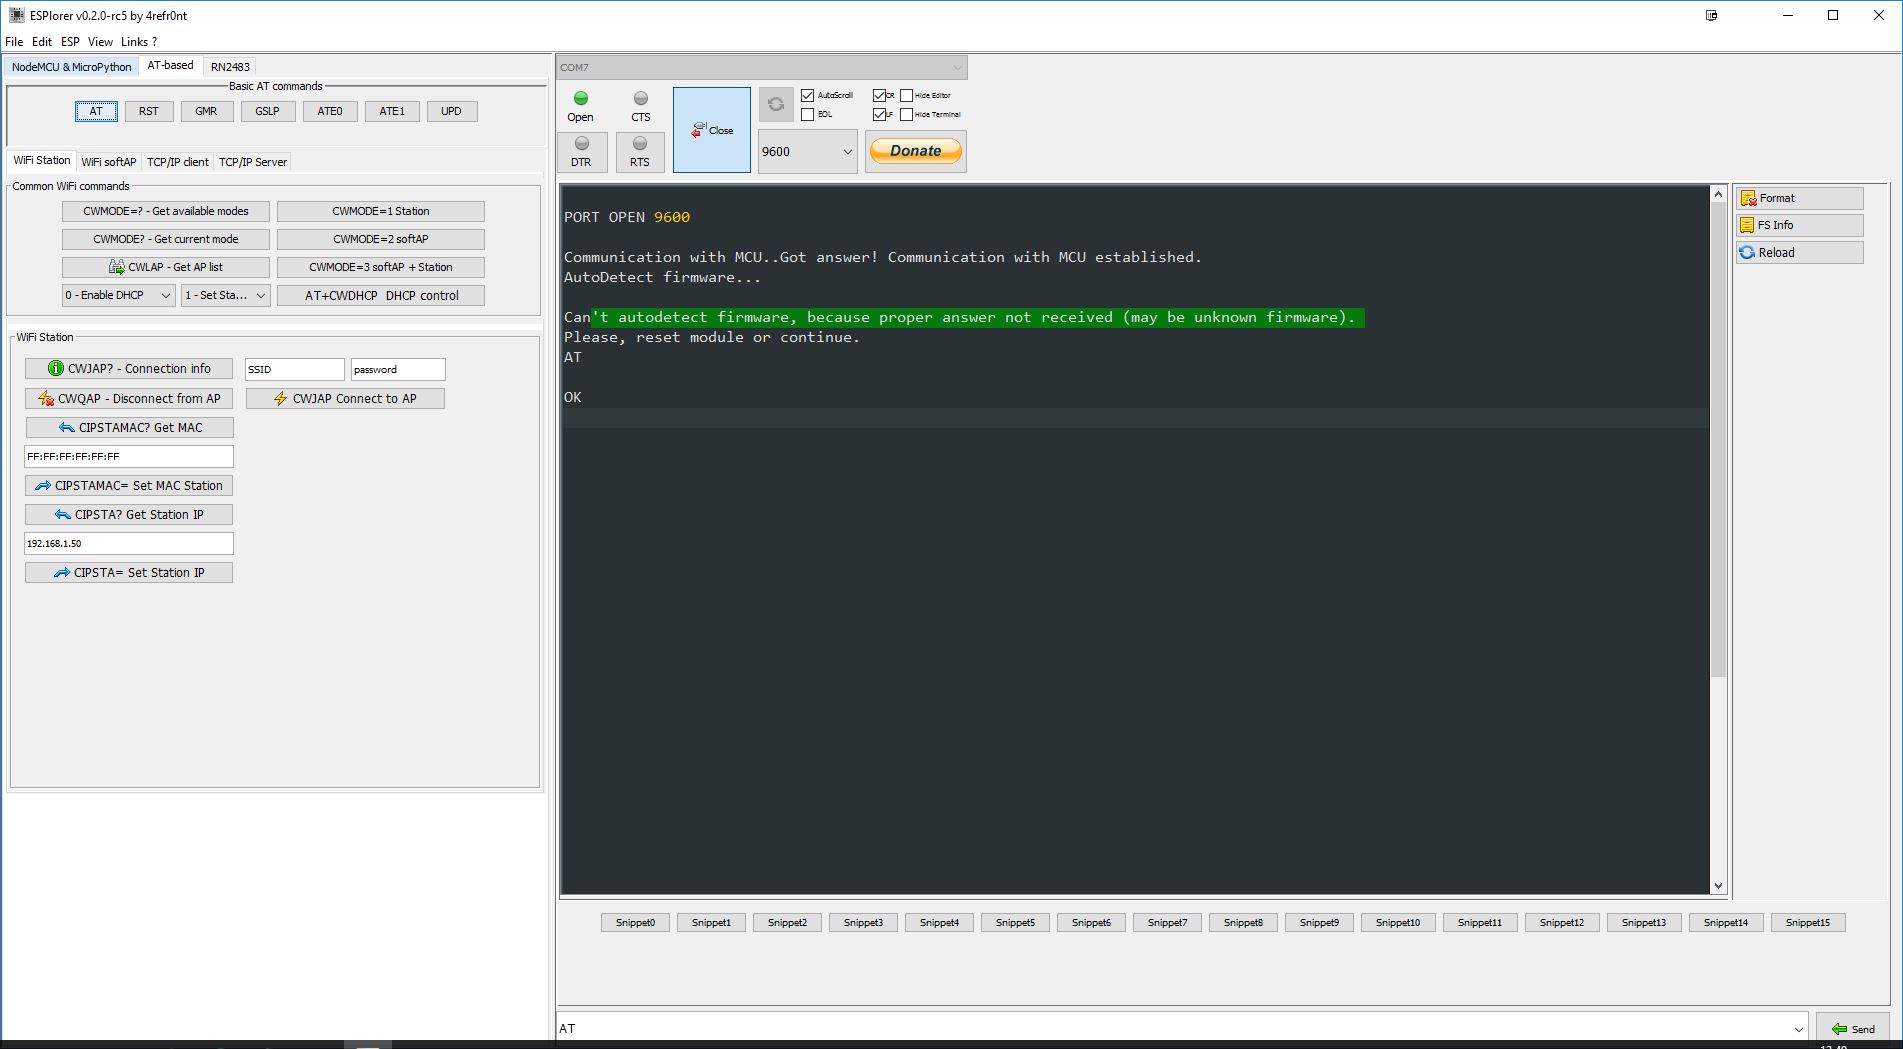Toggle the RTS indicator button
This screenshot has height=1049, width=1903.
click(640, 152)
